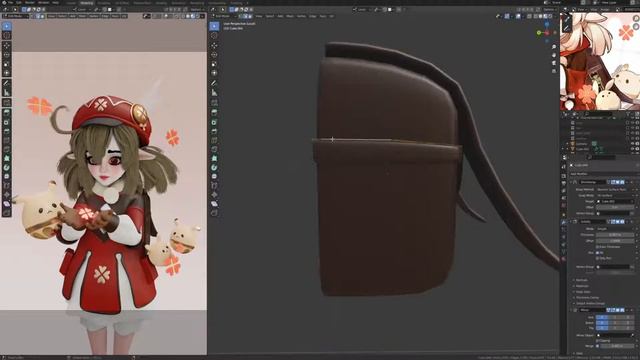Toggle Clipping checkbox in Mirror modifier

(598, 340)
